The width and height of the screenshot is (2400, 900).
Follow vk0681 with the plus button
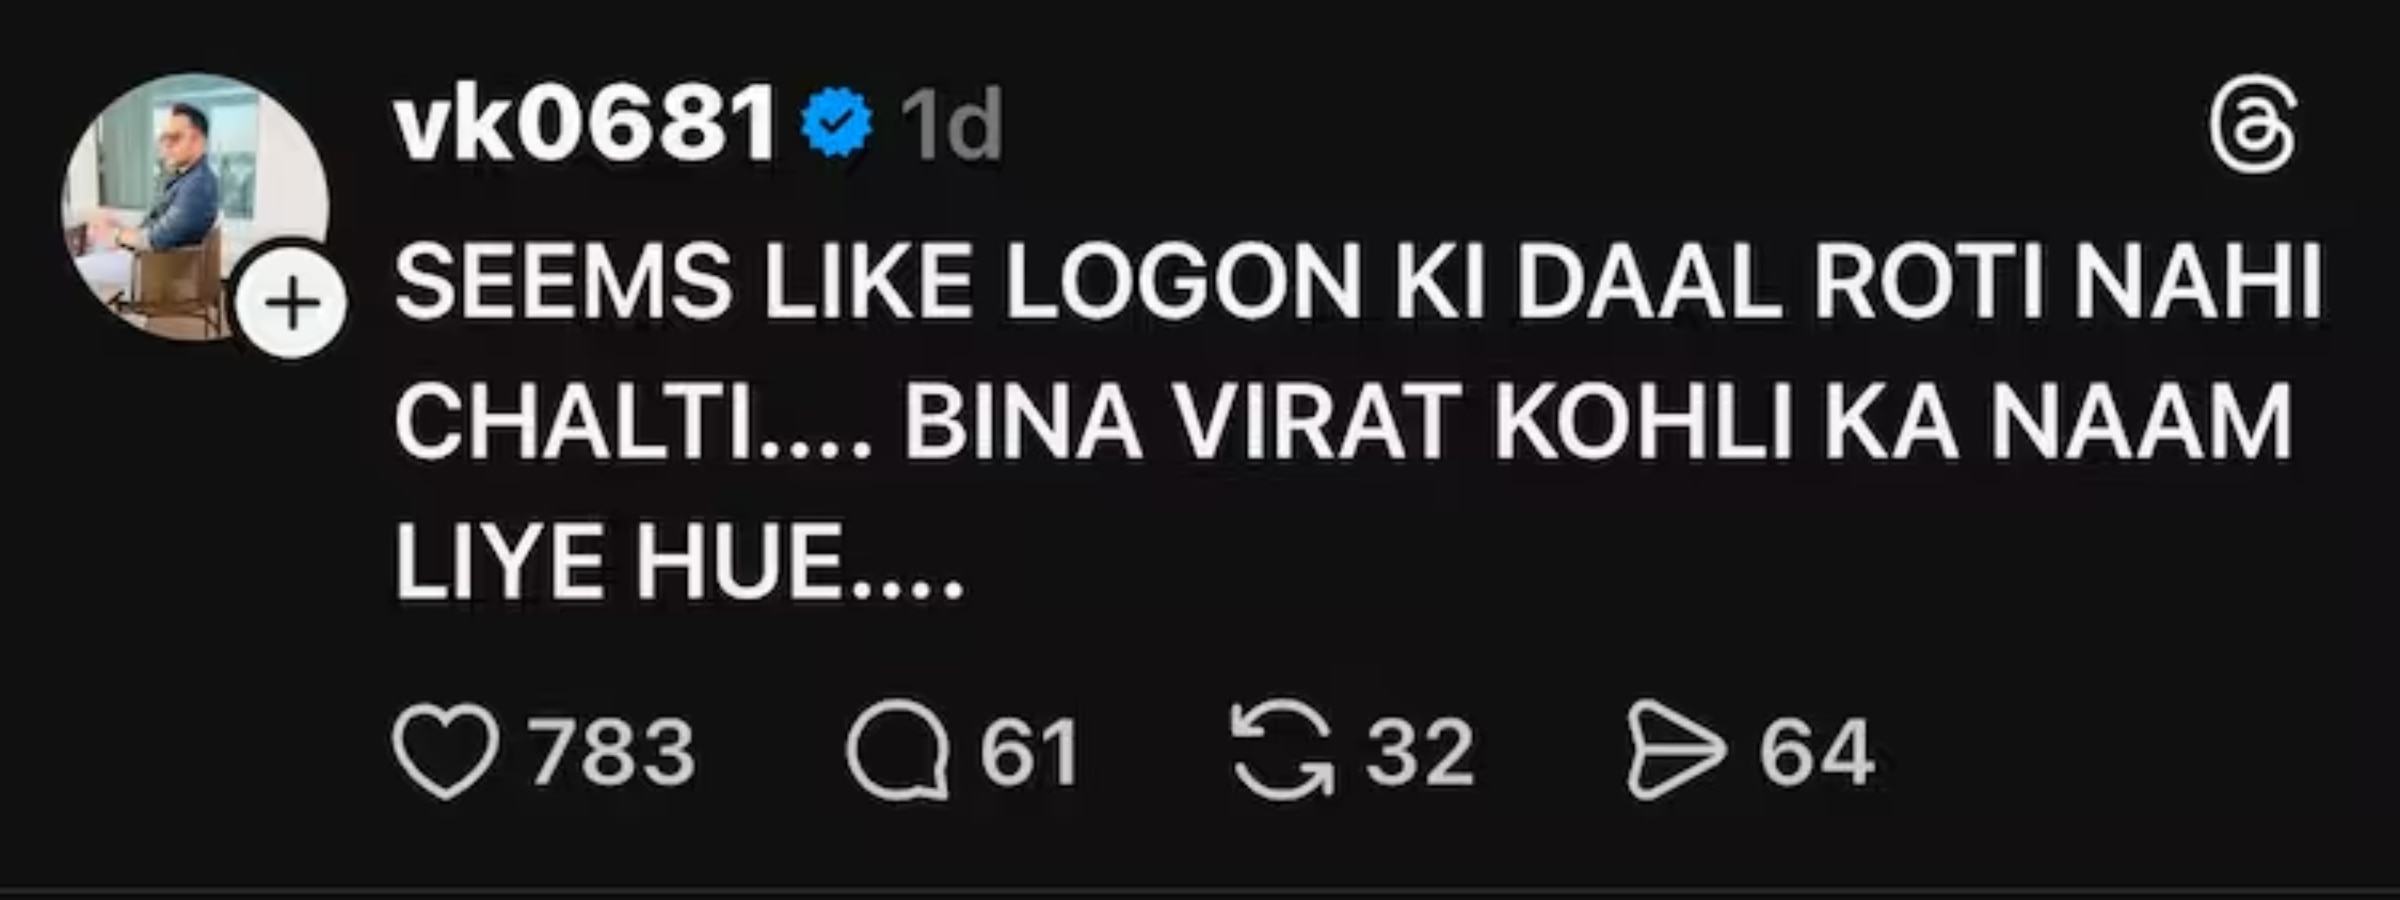click(291, 301)
